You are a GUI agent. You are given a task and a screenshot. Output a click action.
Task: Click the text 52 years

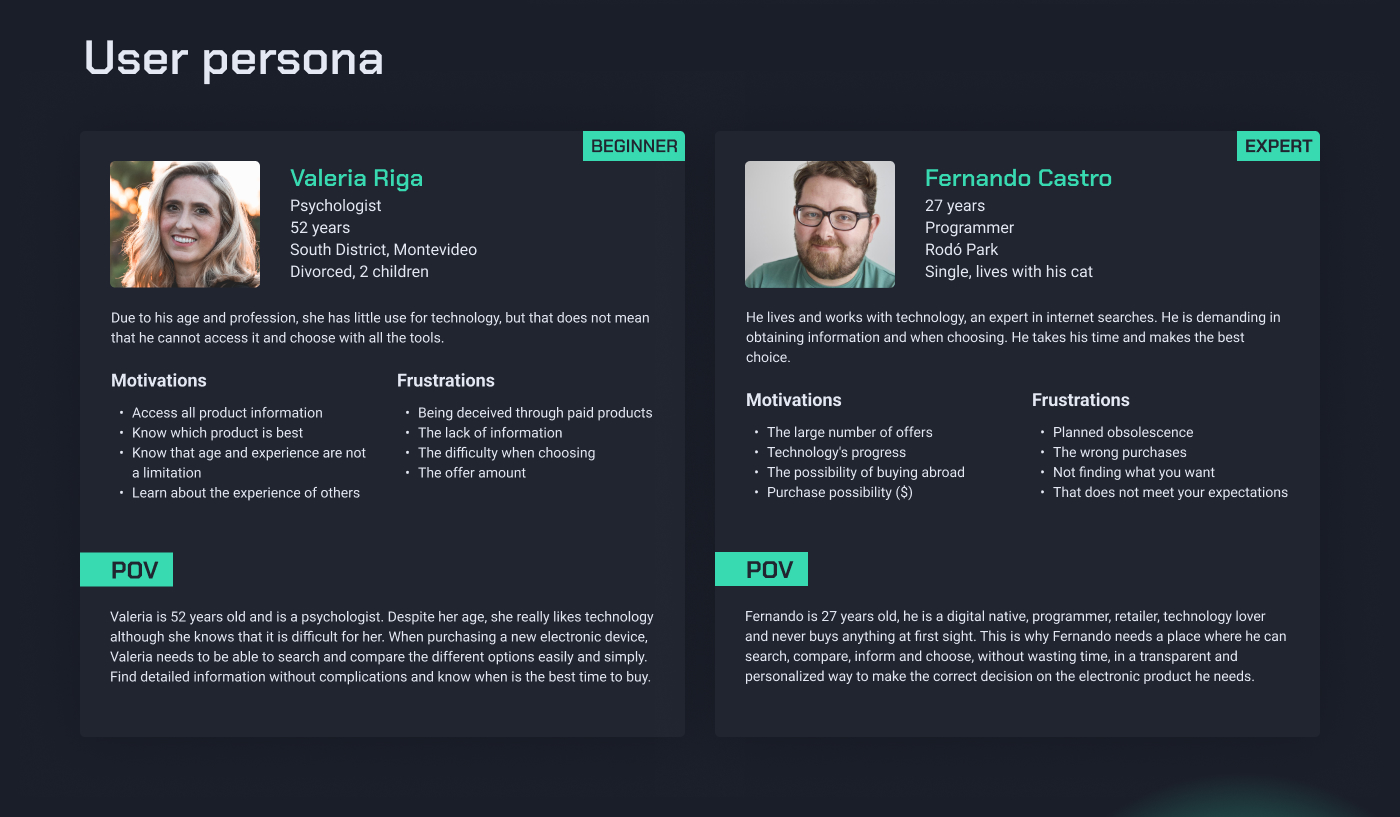tap(320, 228)
